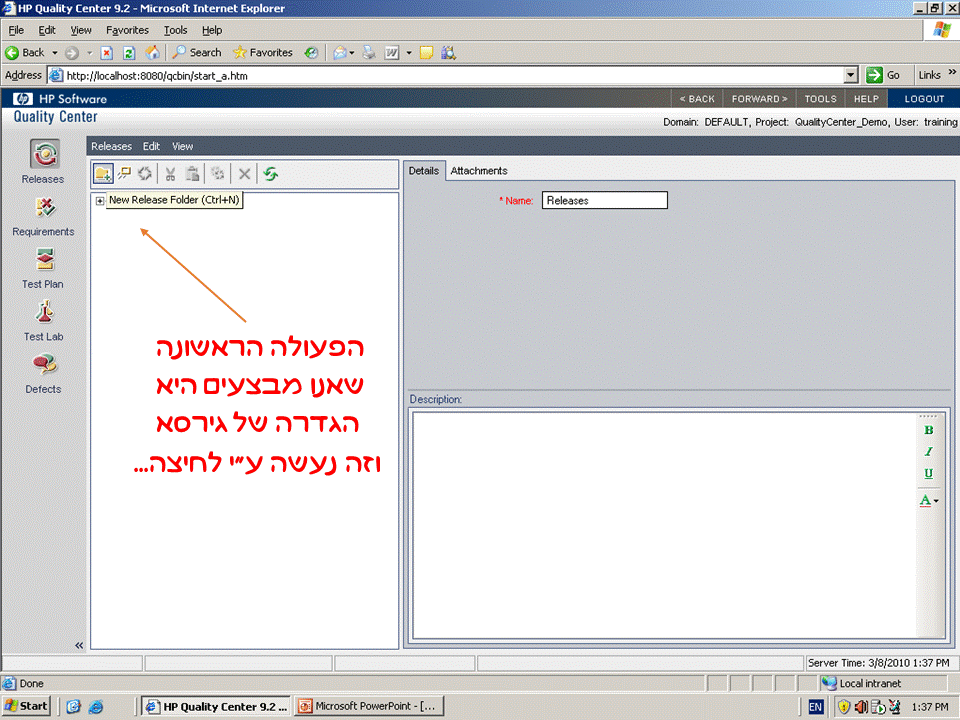Open the Test Lab module

click(x=43, y=321)
